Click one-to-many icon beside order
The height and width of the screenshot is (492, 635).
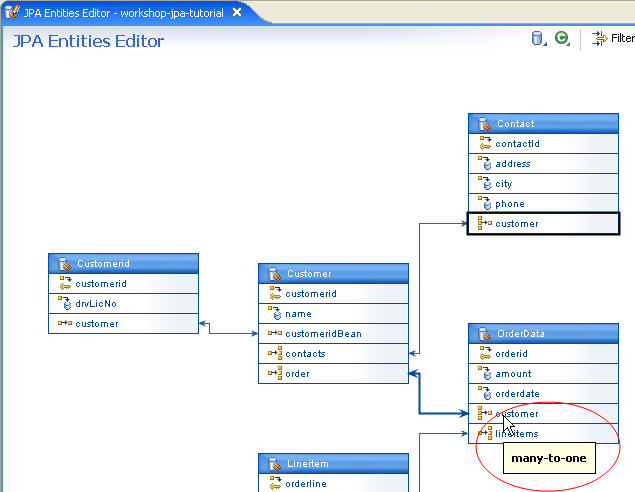tap(275, 373)
